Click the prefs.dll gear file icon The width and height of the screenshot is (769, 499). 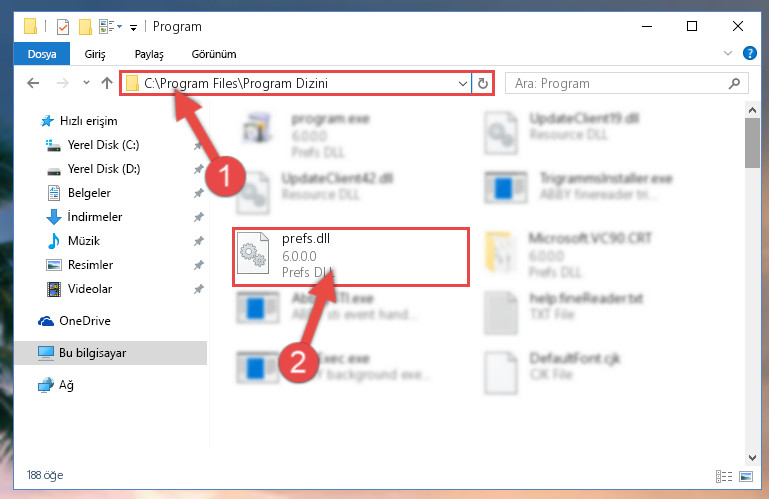click(x=253, y=254)
